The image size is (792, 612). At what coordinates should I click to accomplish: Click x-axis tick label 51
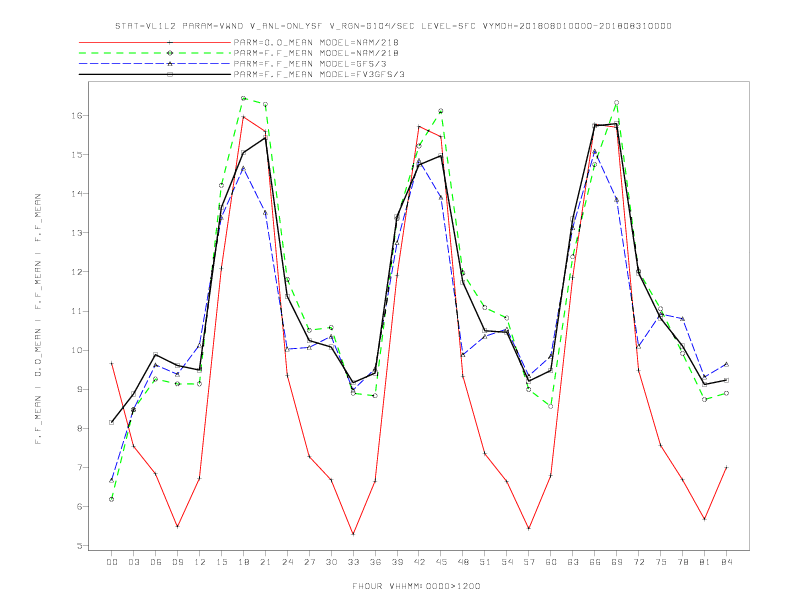[x=485, y=562]
